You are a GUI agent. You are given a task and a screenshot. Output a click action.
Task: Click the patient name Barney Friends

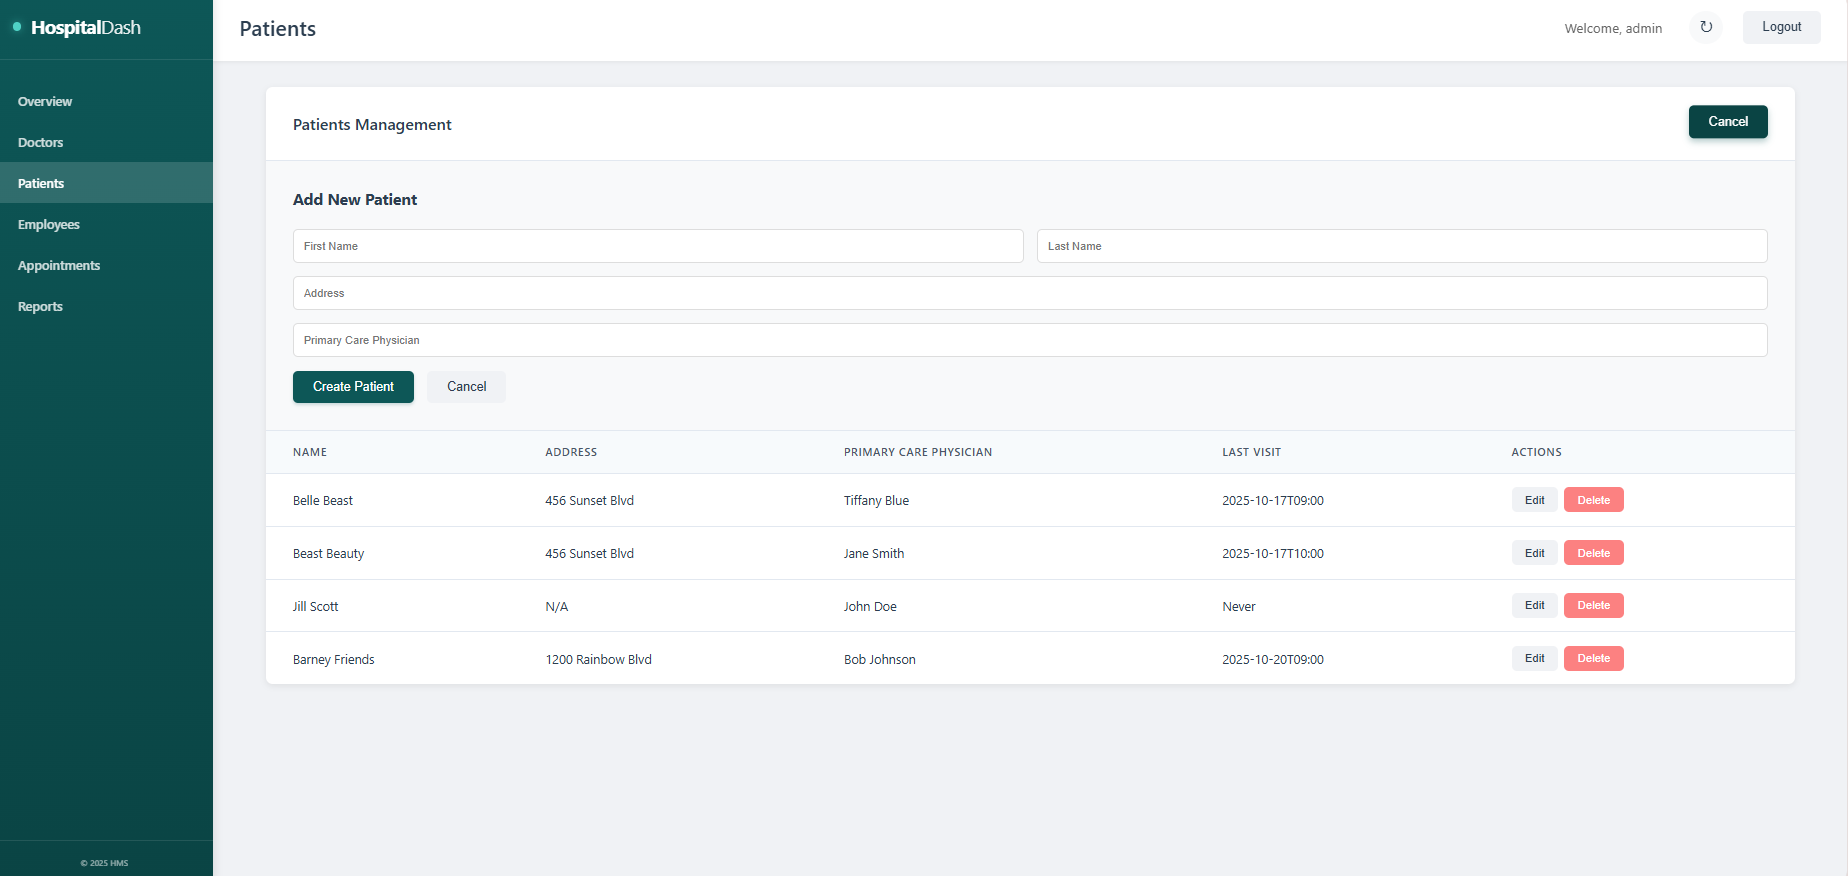click(x=334, y=660)
